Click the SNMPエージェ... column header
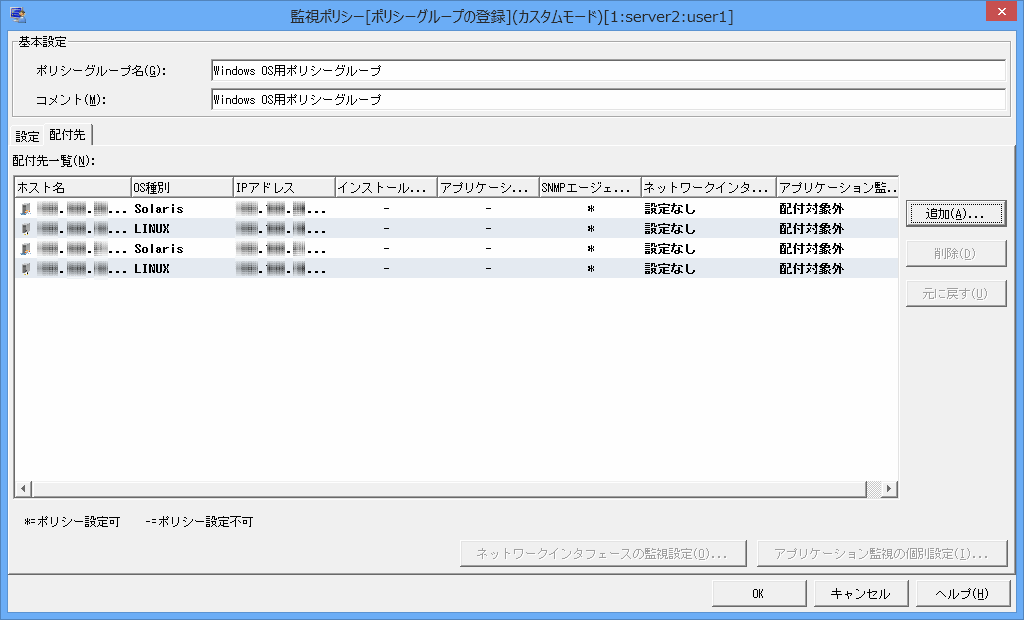 coord(589,188)
